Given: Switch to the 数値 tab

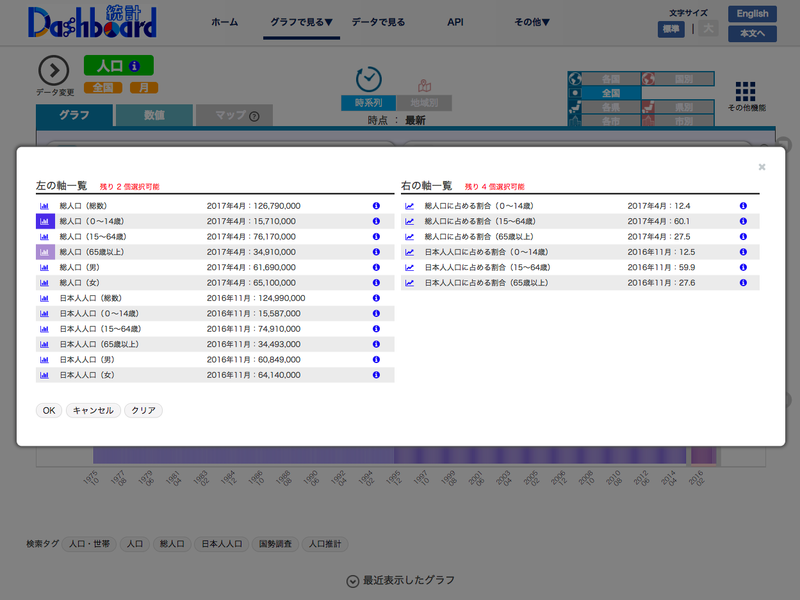Looking at the screenshot, I should point(154,115).
